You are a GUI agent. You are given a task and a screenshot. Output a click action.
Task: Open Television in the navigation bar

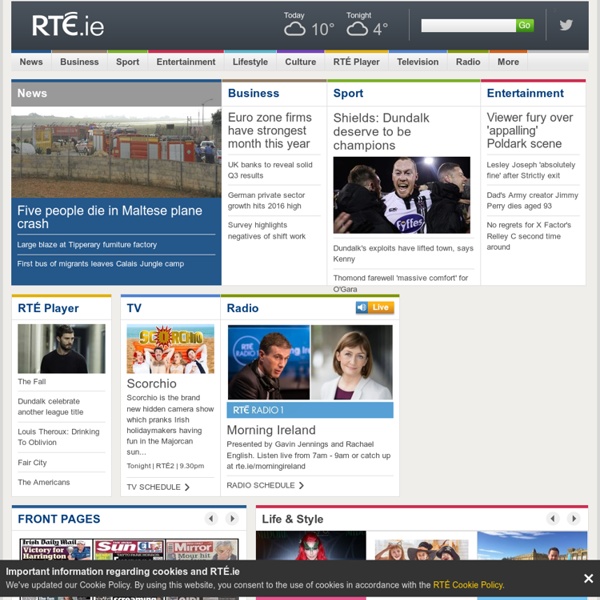[x=418, y=62]
